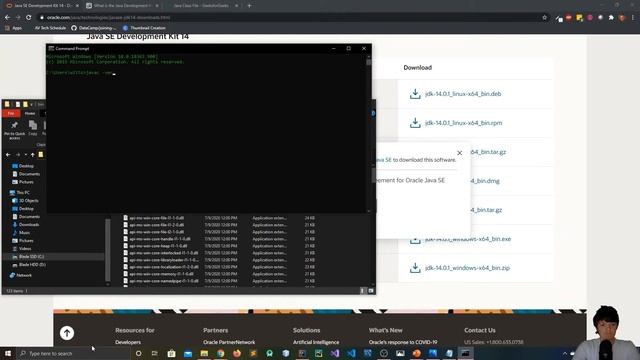Switch to the What is the Java Development tab

coord(122,6)
